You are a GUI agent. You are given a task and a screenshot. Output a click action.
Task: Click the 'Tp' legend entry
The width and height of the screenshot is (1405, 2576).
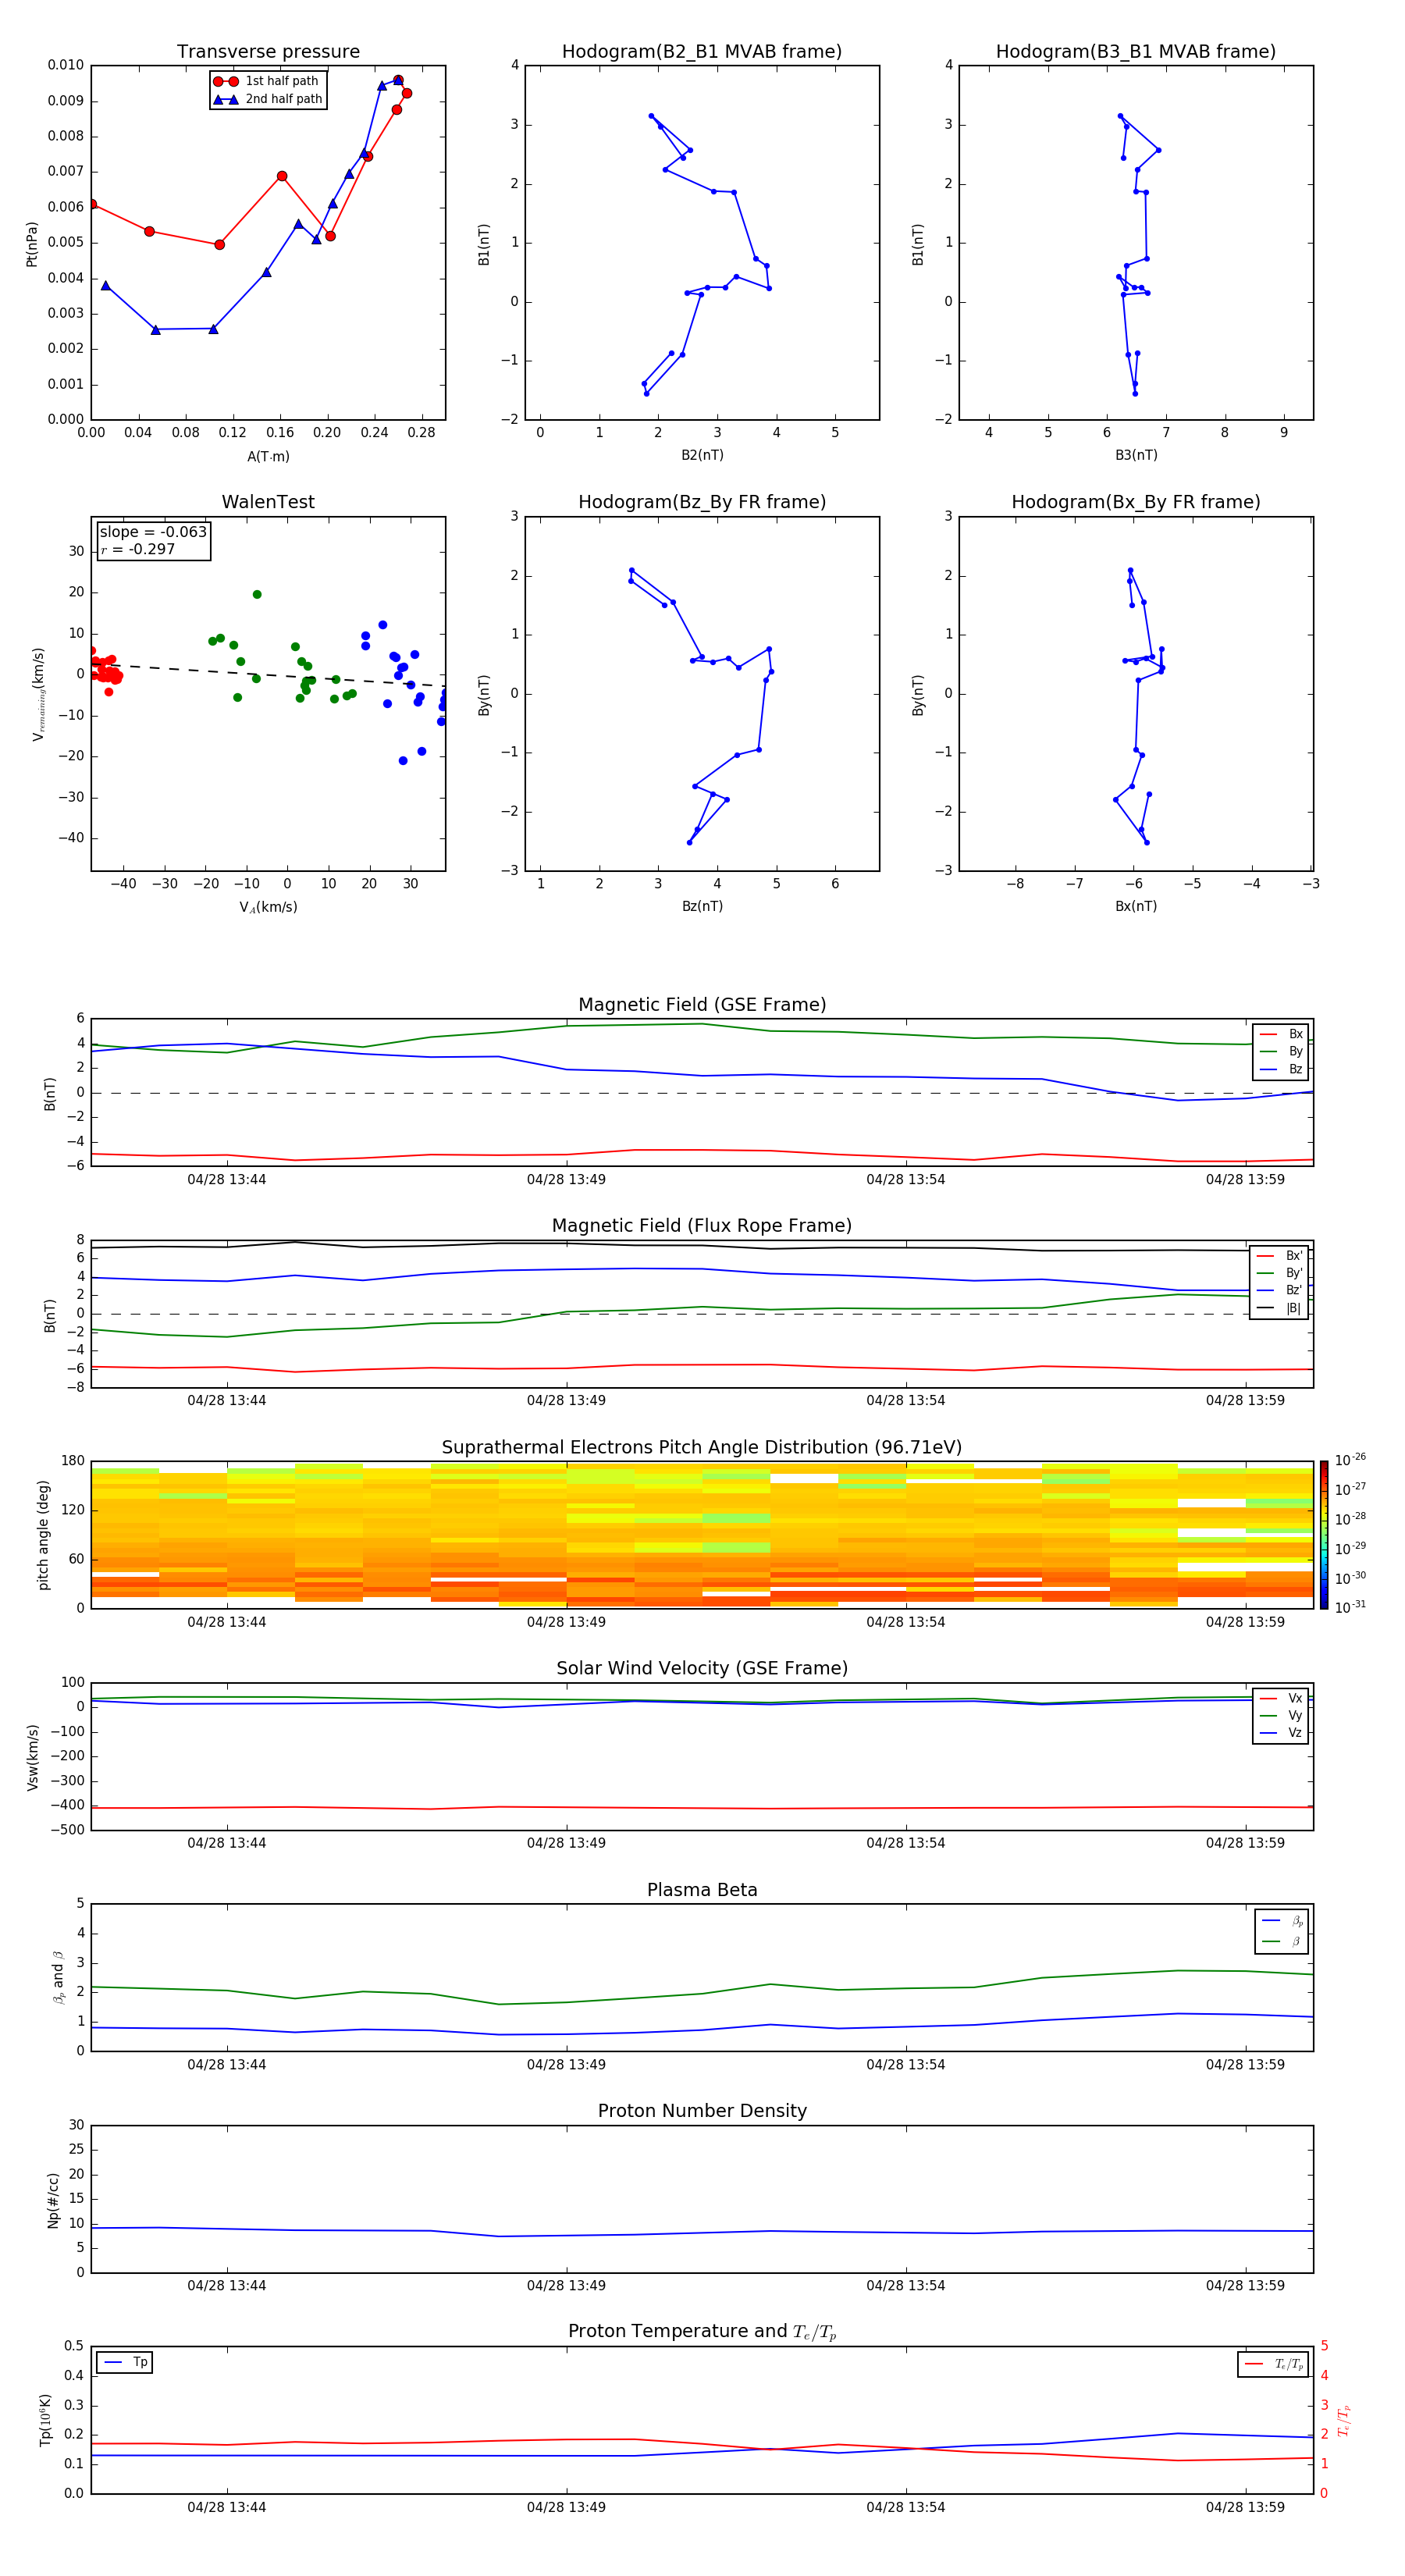tap(126, 2362)
